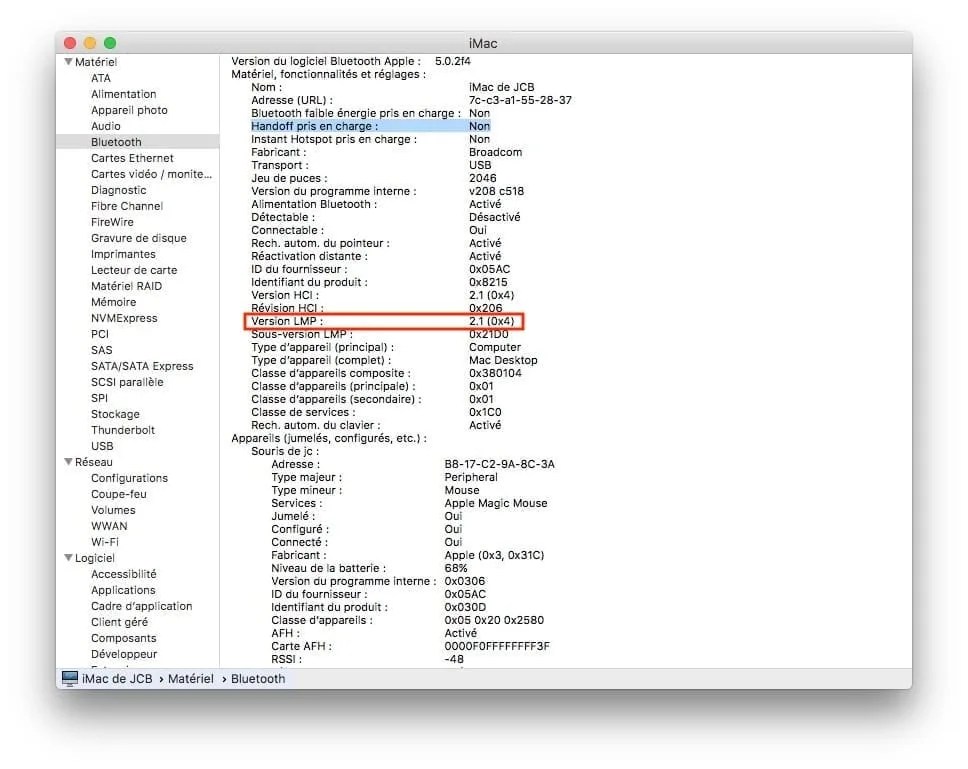The image size is (968, 769).
Task: Click the 'Carte AFH' value 0000F0FFFFFFFF3F
Action: 497,646
